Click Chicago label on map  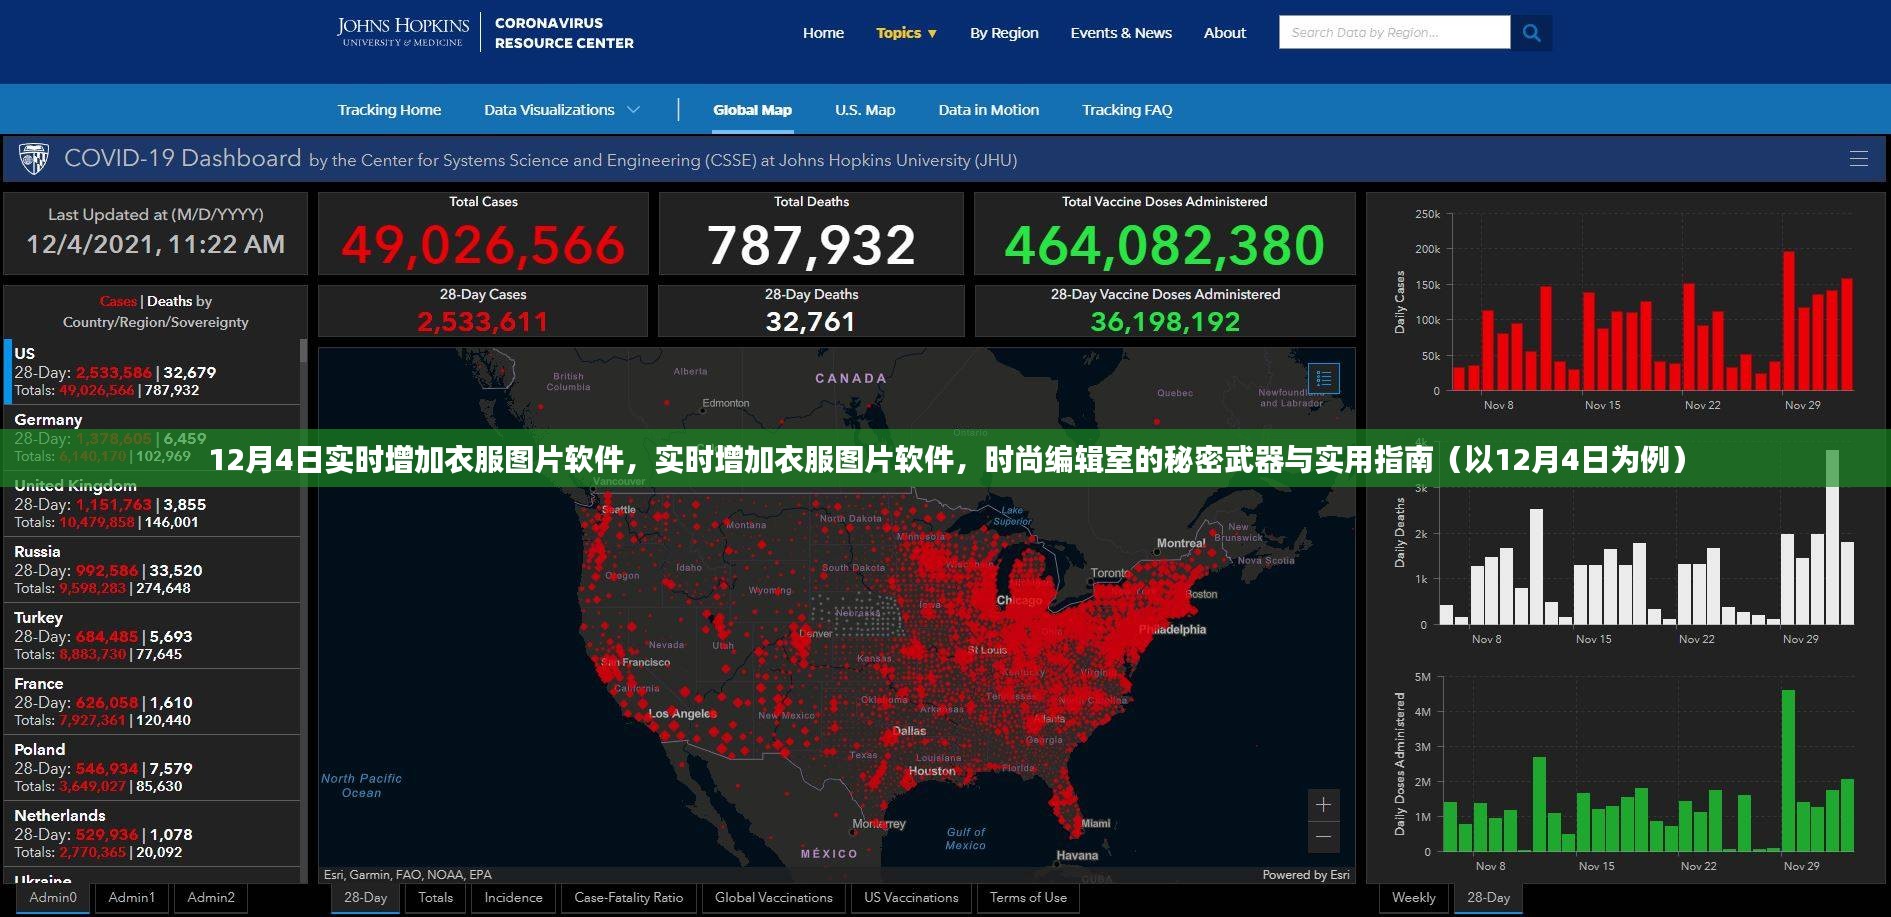(1019, 601)
